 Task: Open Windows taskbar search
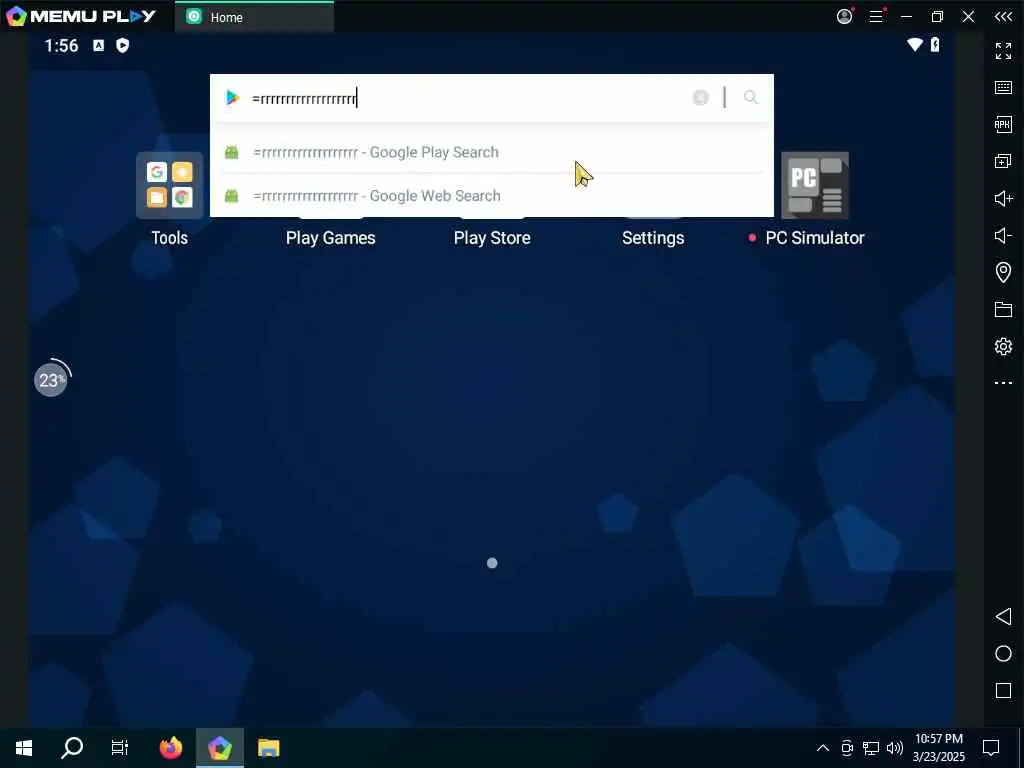click(72, 748)
